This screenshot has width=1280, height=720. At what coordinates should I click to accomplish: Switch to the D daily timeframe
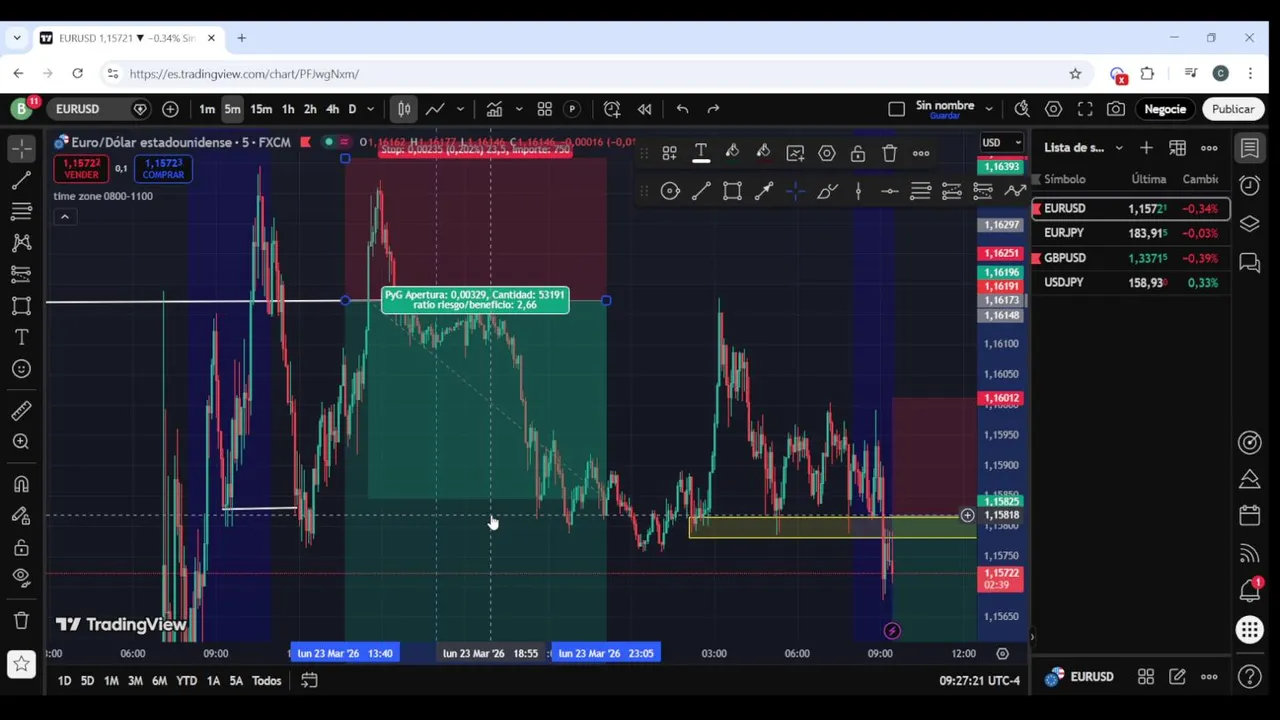pos(352,109)
